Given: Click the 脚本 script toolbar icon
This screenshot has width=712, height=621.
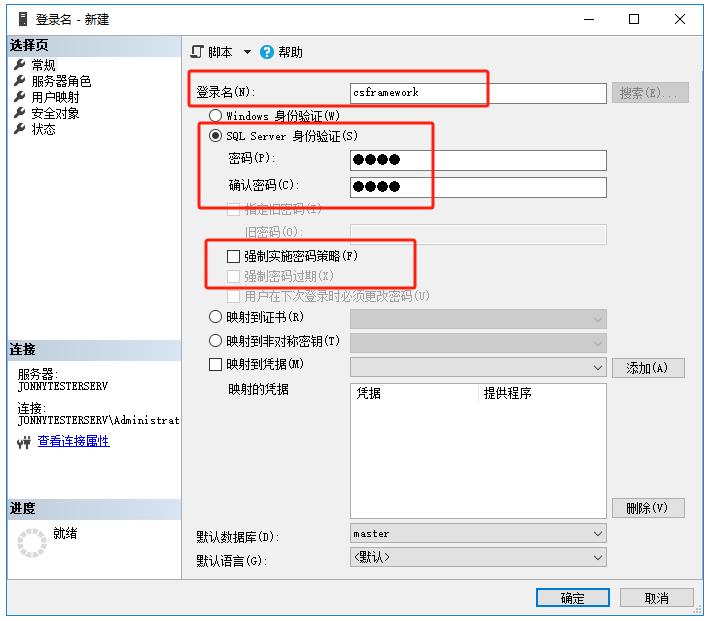Looking at the screenshot, I should click(197, 52).
